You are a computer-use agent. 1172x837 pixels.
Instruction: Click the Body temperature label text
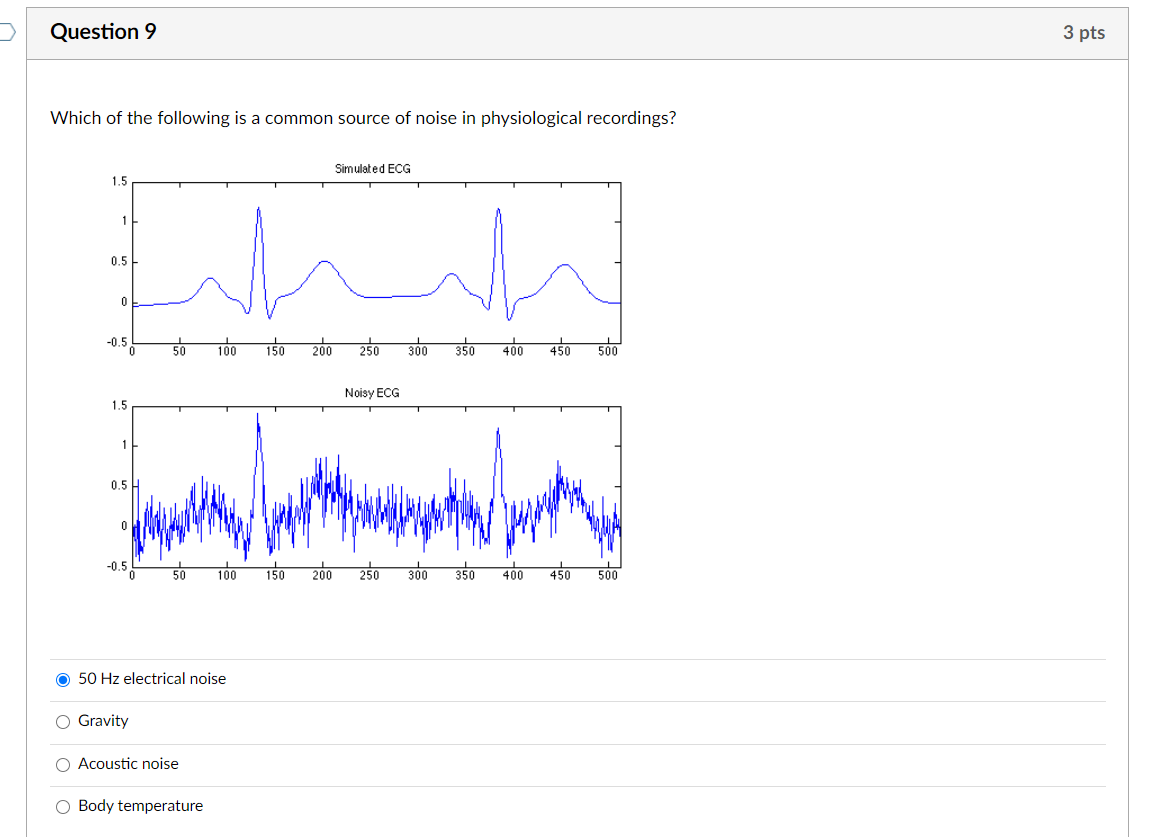click(140, 806)
